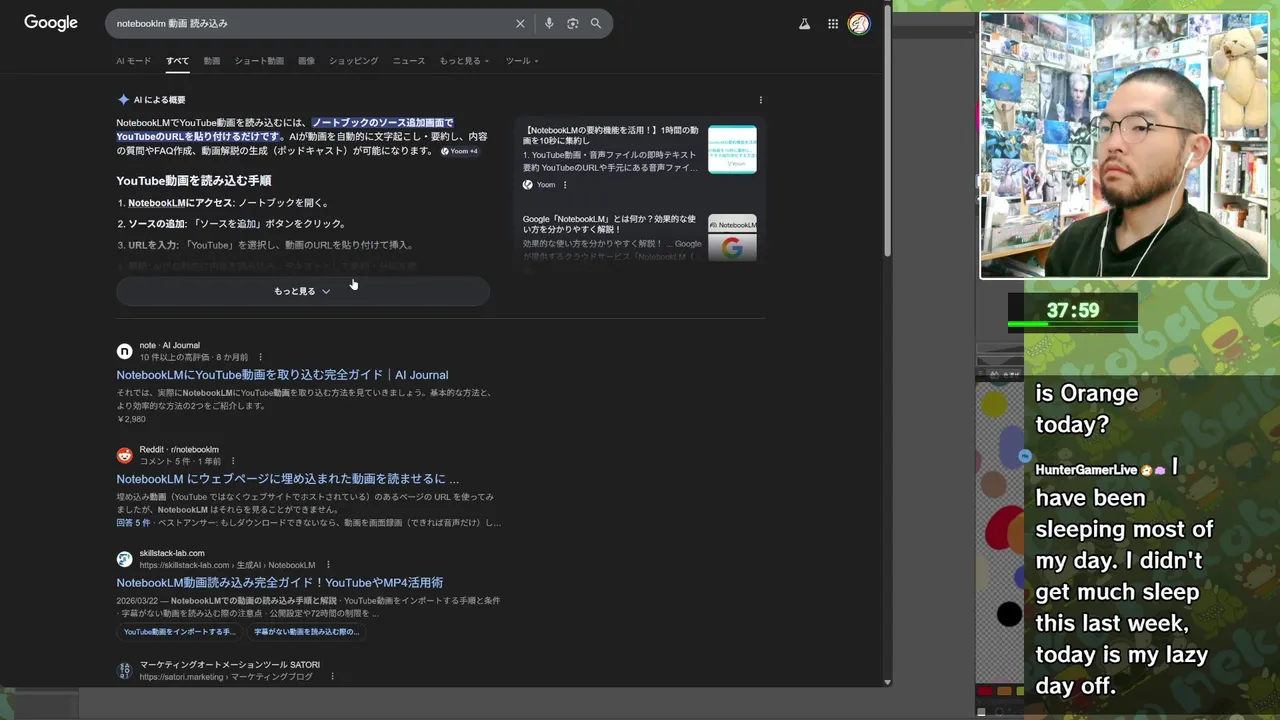Switch to ショッピング tab

point(354,61)
